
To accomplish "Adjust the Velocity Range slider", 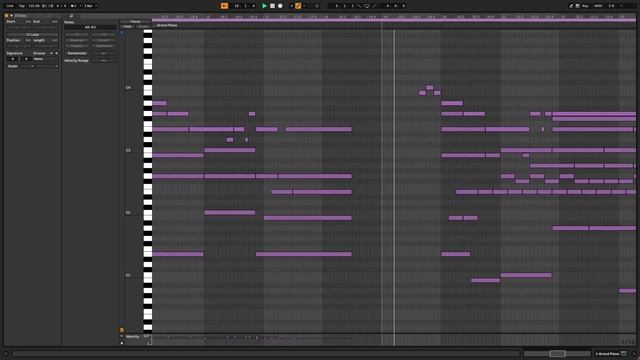I will tap(104, 60).
